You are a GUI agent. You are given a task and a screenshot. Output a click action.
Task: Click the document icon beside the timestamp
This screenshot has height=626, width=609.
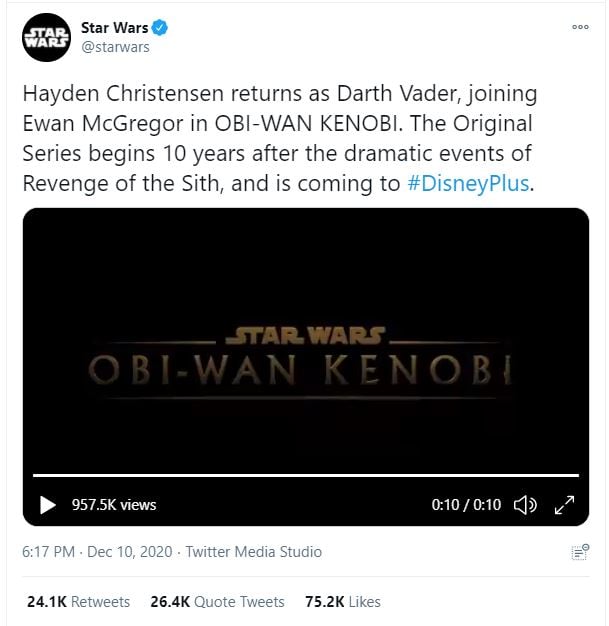tap(578, 552)
